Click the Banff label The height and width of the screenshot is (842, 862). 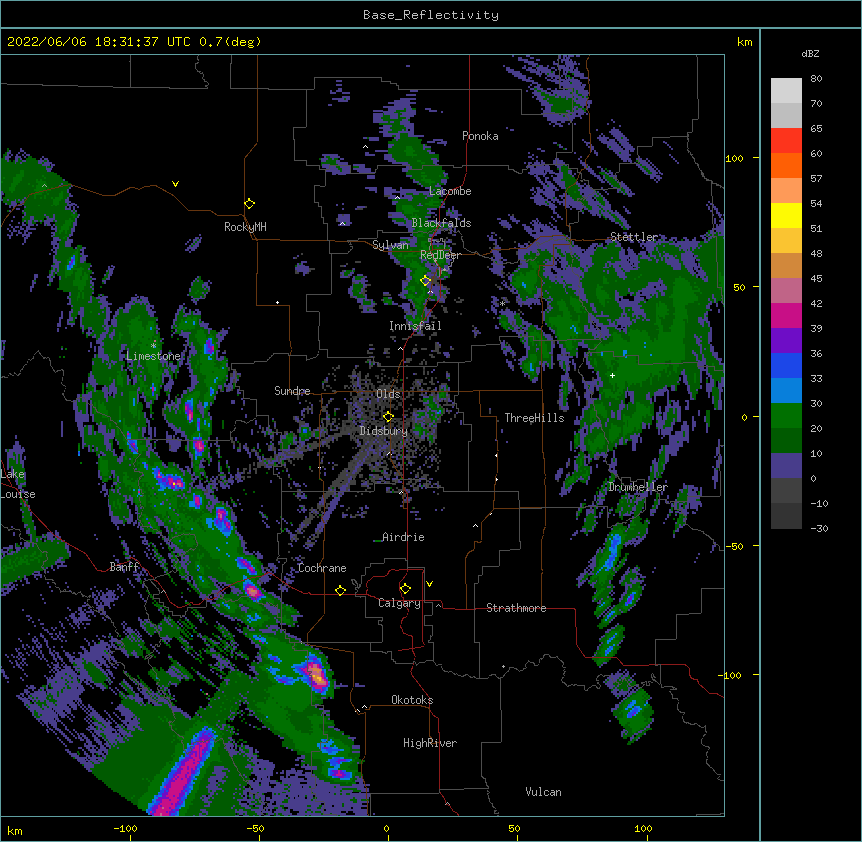point(124,567)
